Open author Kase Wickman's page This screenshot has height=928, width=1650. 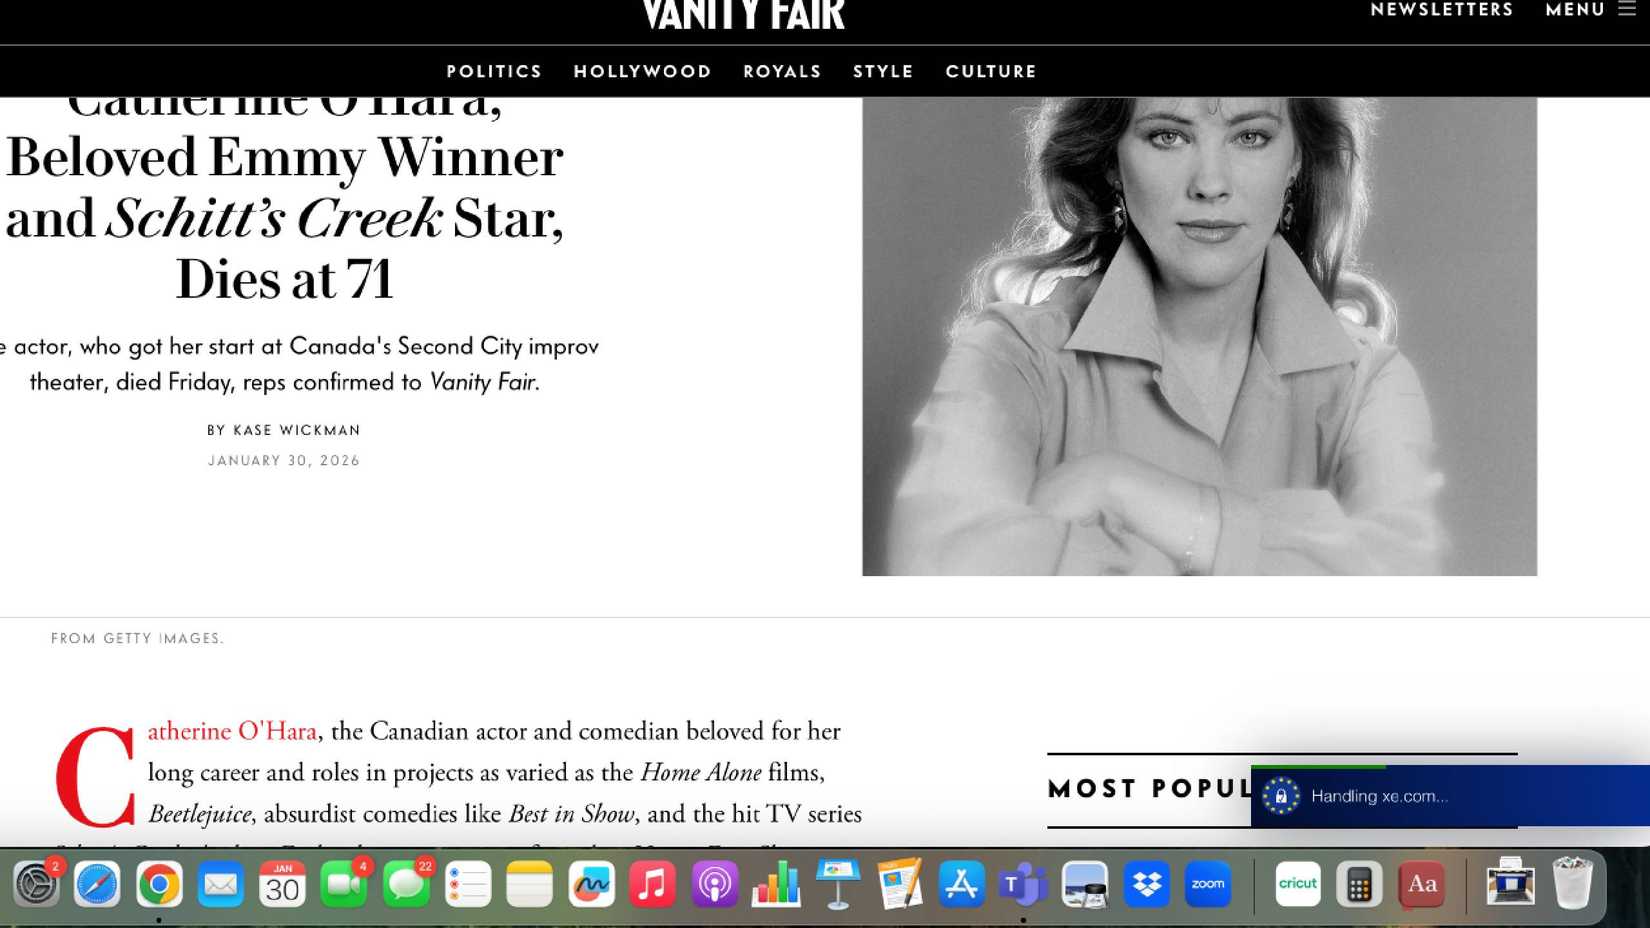296,430
